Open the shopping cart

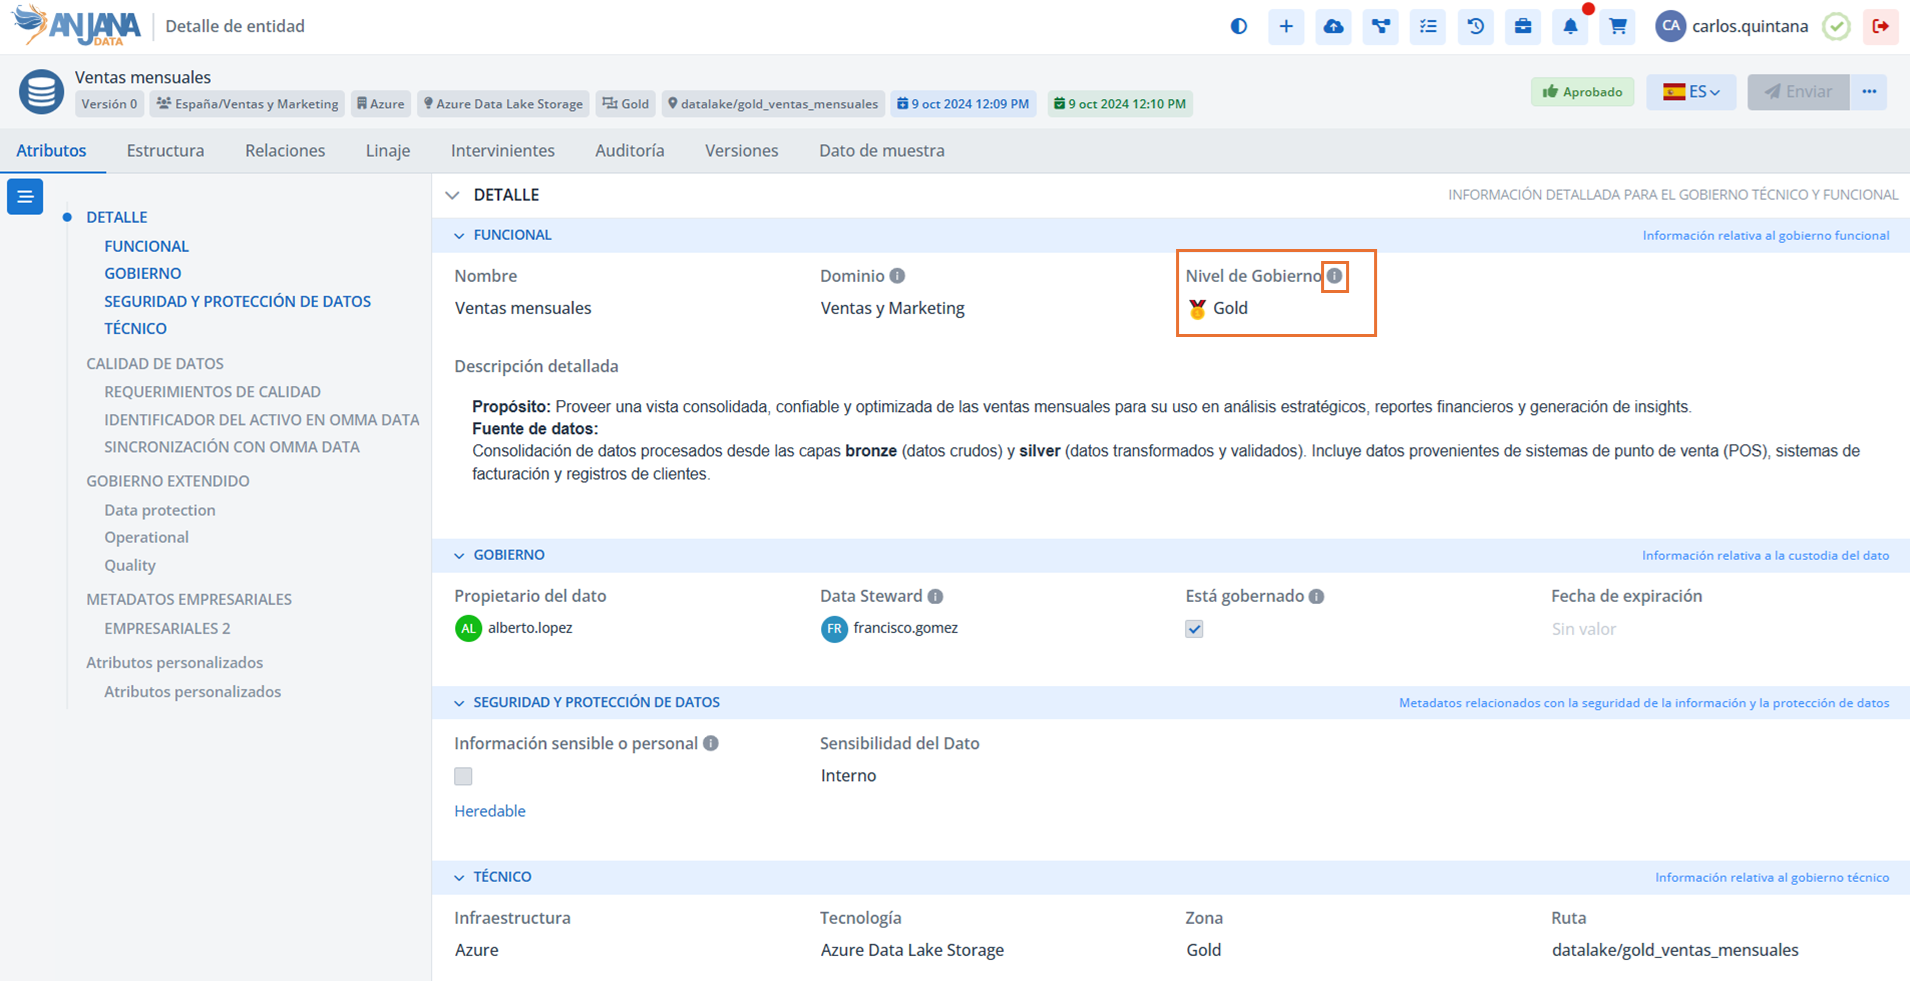tap(1617, 27)
